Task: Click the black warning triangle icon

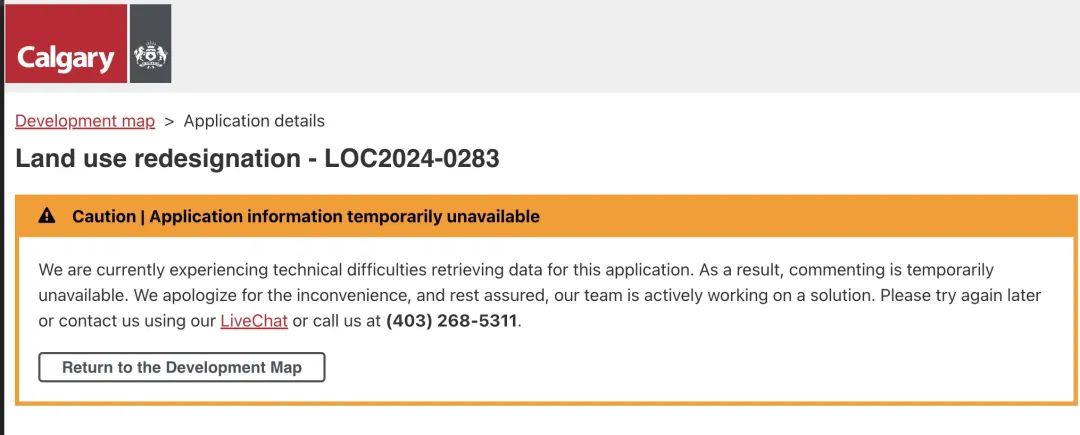Action: pos(46,216)
